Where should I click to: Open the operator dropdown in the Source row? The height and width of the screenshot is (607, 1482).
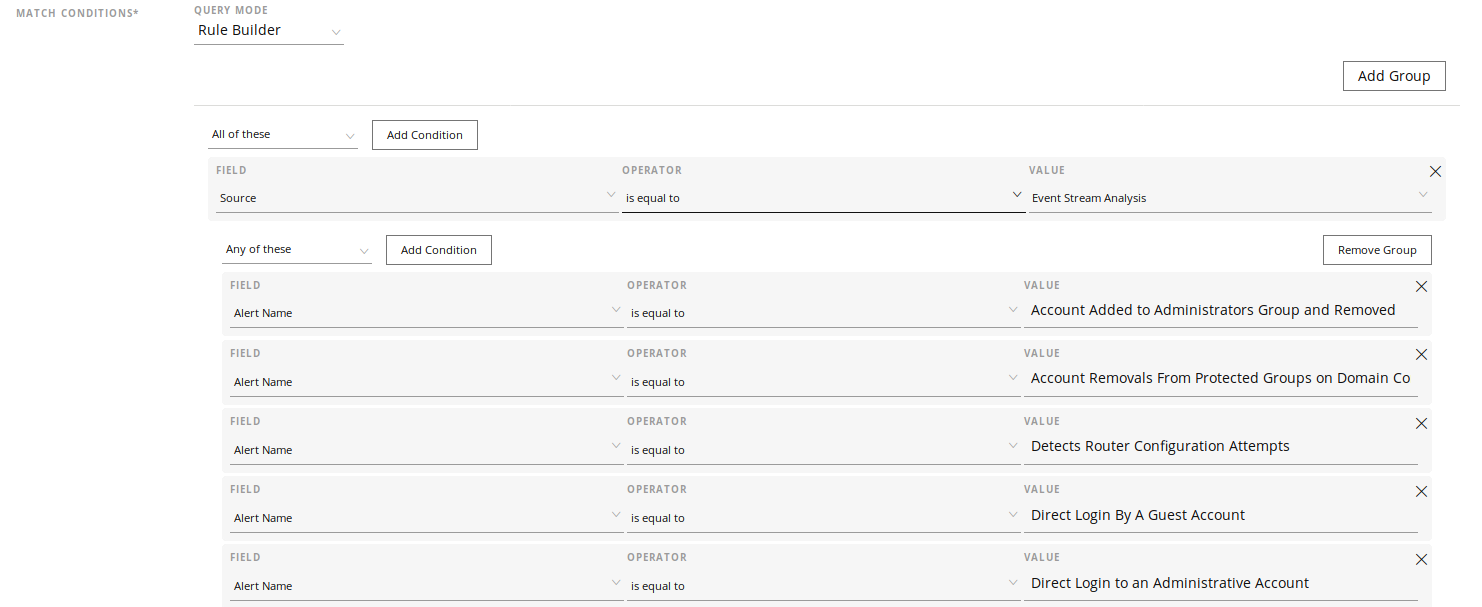click(822, 198)
